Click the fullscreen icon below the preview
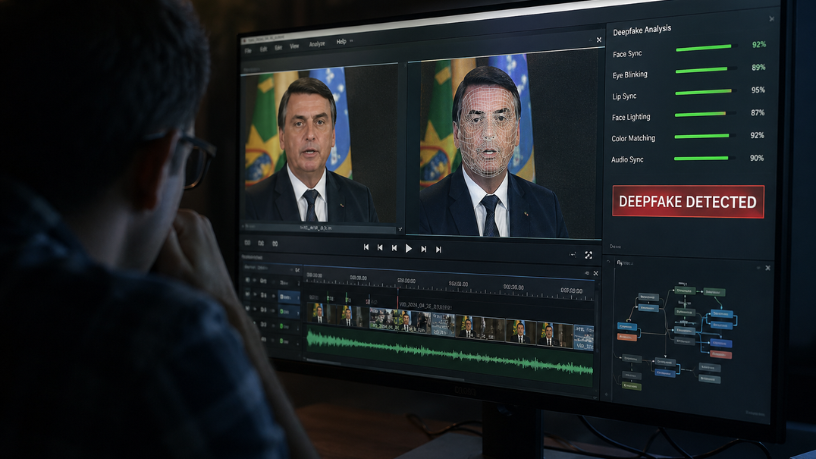Image resolution: width=816 pixels, height=459 pixels. click(588, 255)
